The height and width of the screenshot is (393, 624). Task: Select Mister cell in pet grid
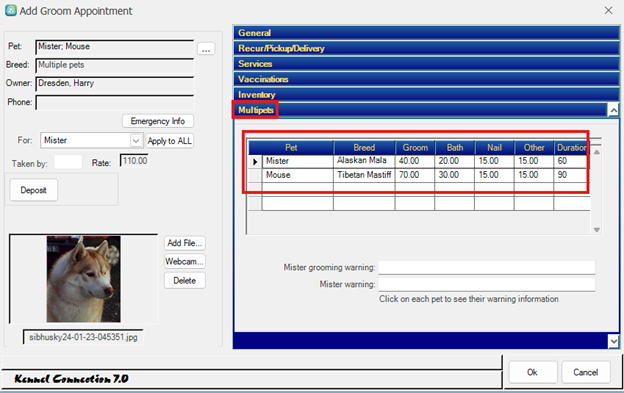pos(297,161)
